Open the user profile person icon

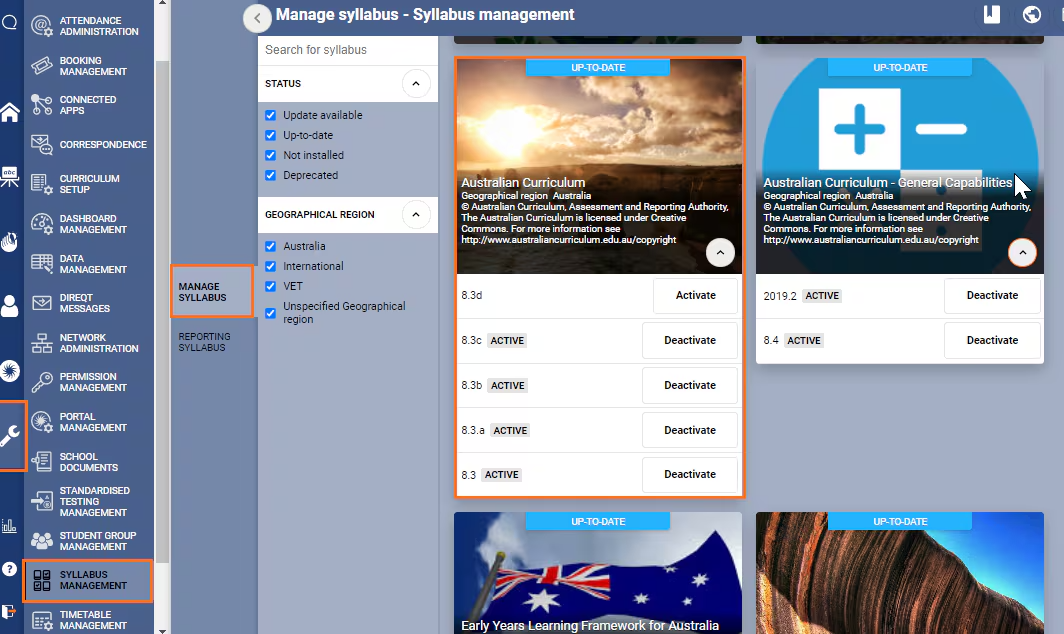[10, 306]
